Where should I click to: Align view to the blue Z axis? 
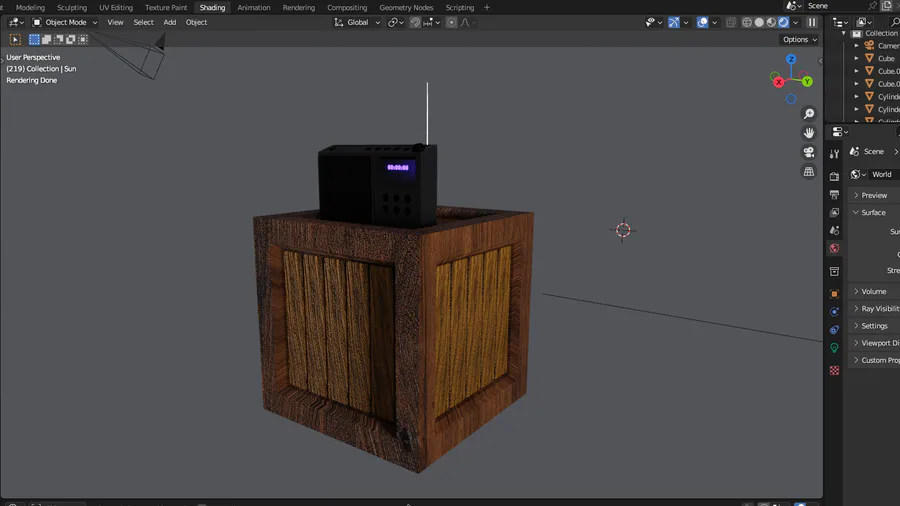pos(791,59)
